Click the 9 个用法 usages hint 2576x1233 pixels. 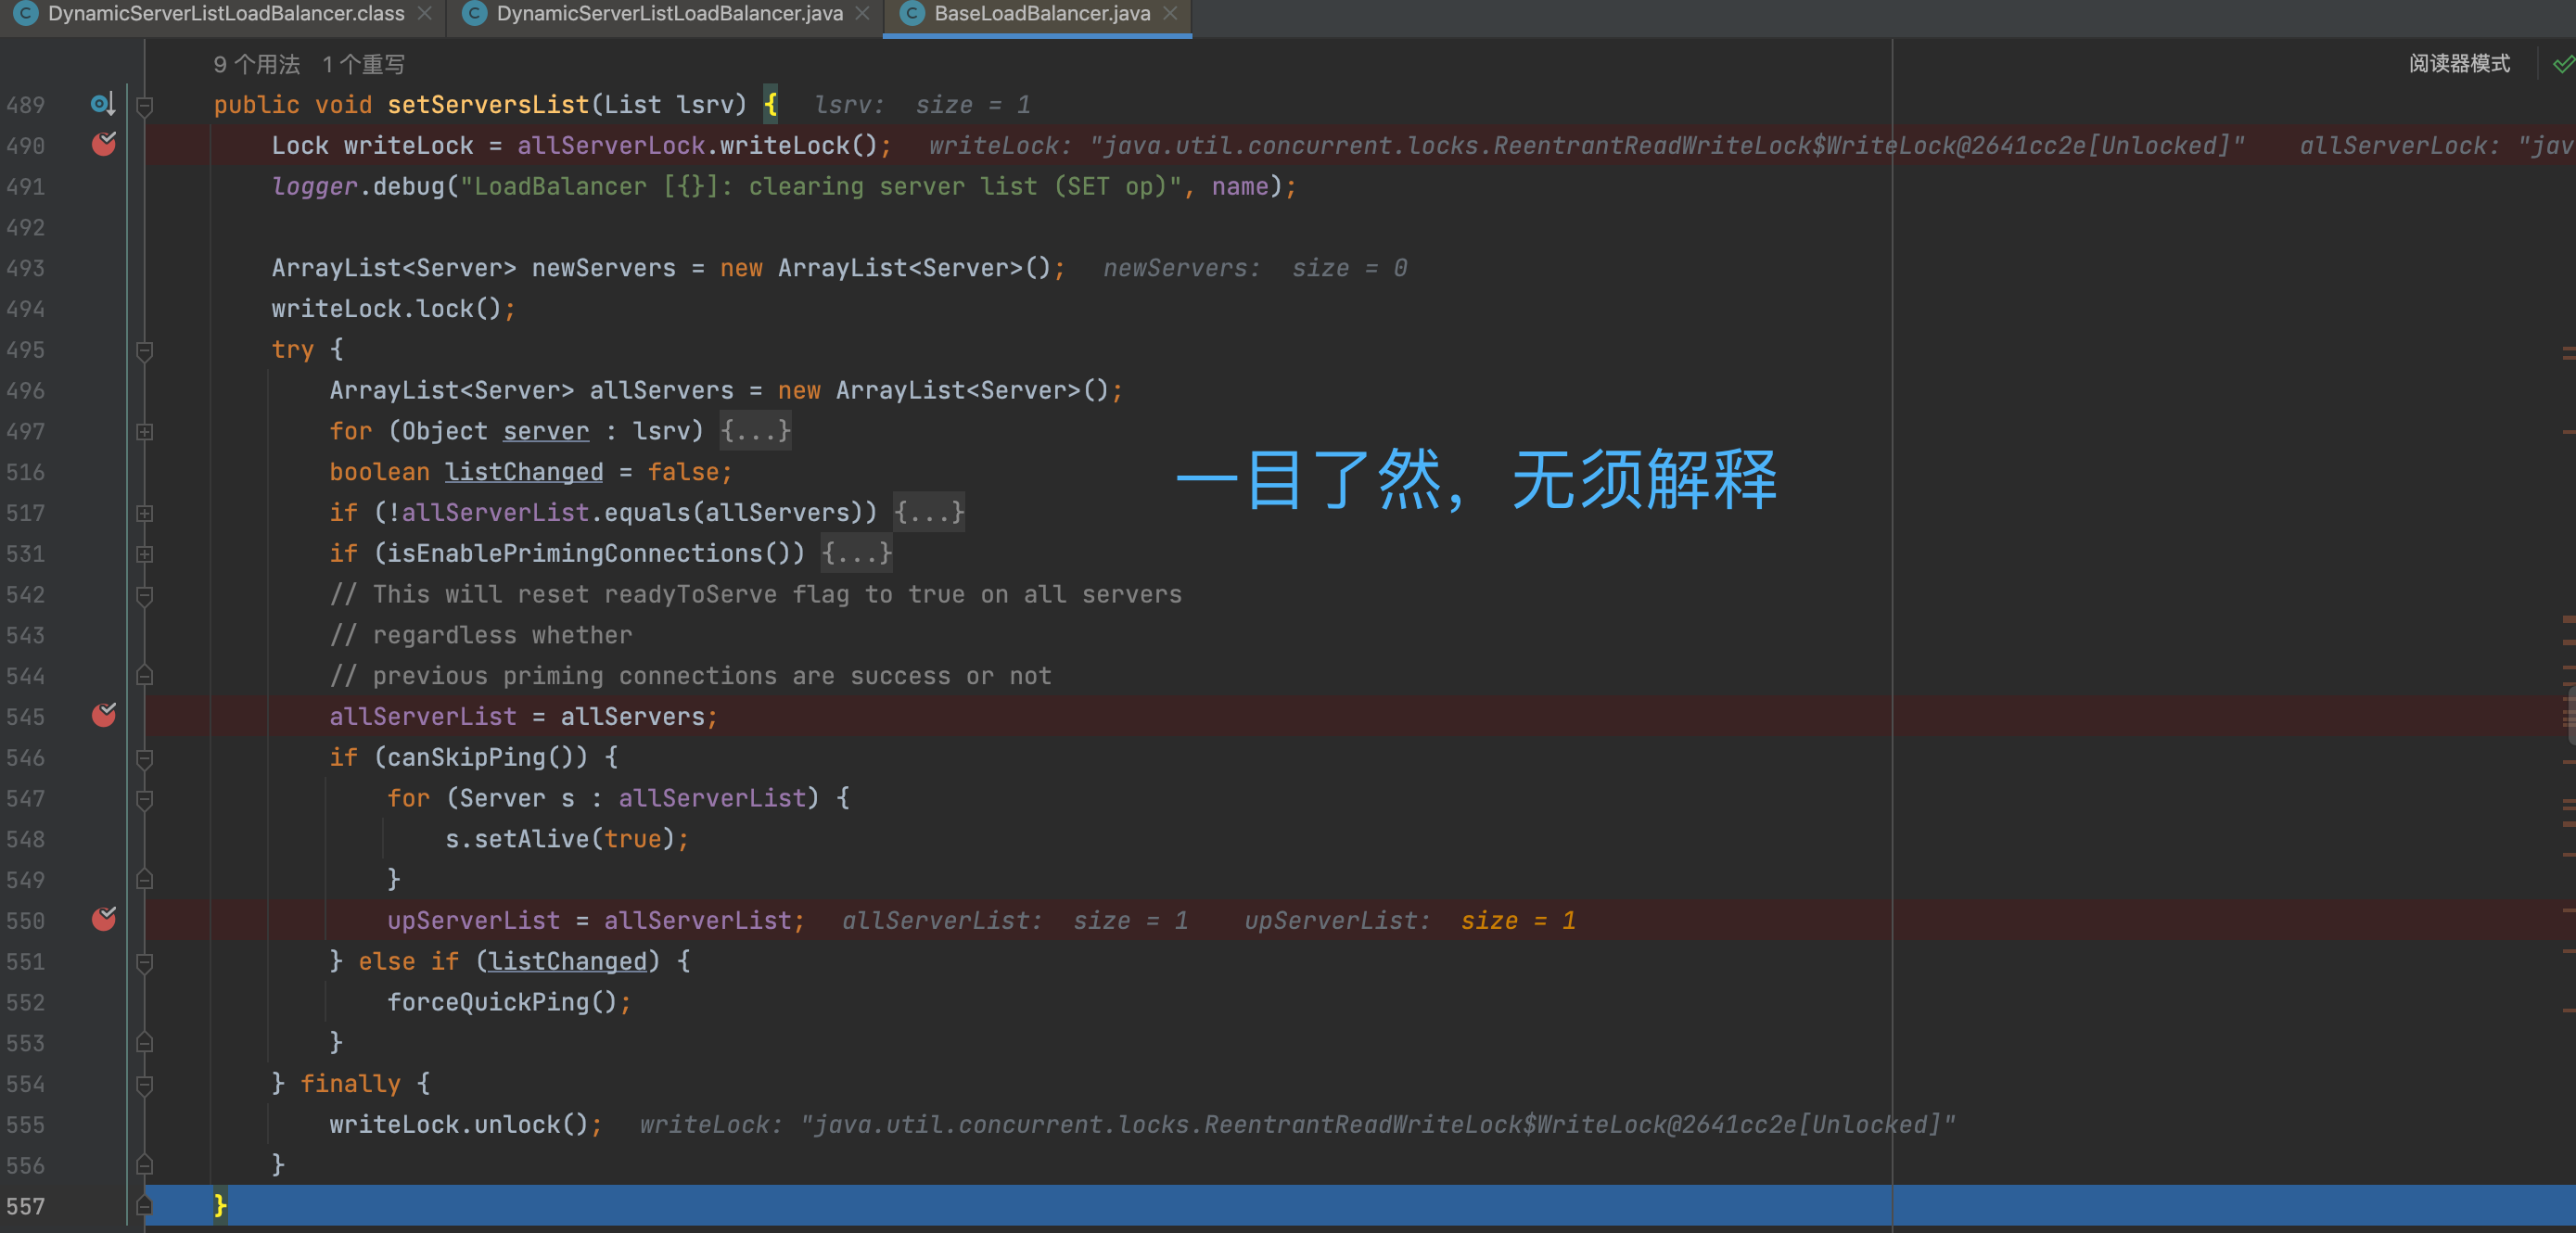(x=256, y=65)
